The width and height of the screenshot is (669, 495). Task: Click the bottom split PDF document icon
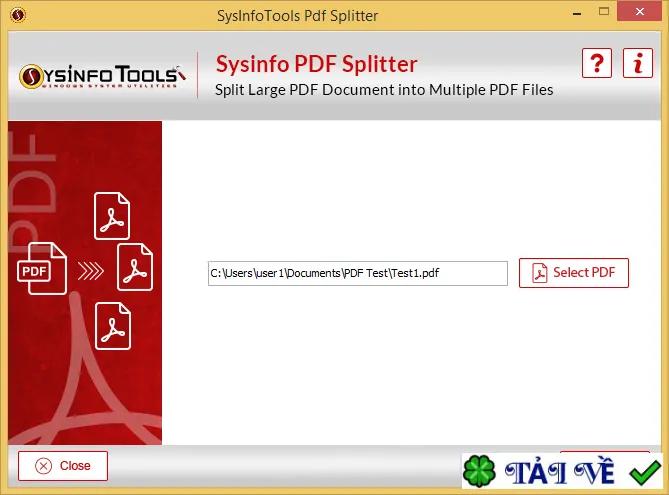tap(113, 326)
